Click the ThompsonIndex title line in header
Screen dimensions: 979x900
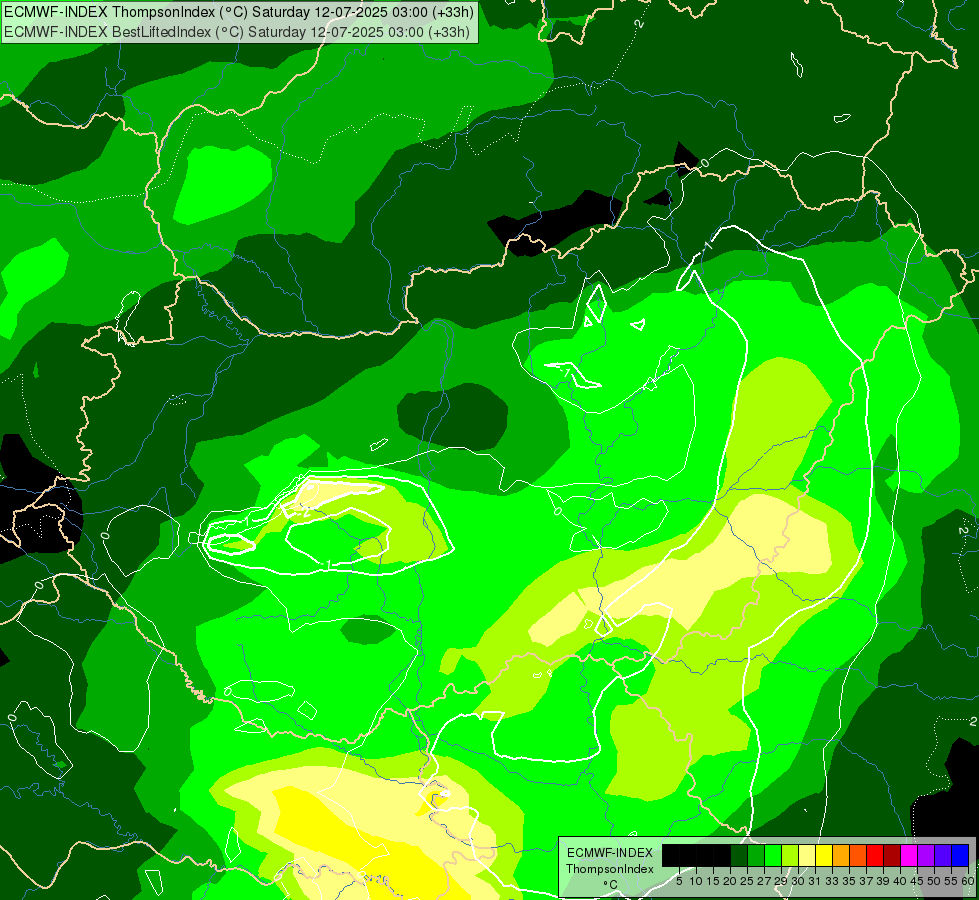[239, 12]
